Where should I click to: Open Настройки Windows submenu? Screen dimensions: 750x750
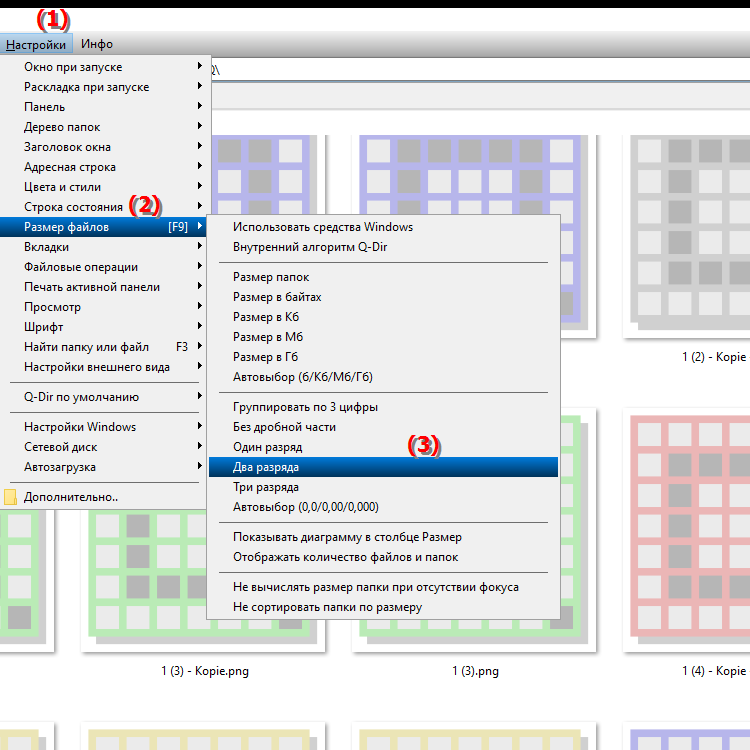coord(103,427)
